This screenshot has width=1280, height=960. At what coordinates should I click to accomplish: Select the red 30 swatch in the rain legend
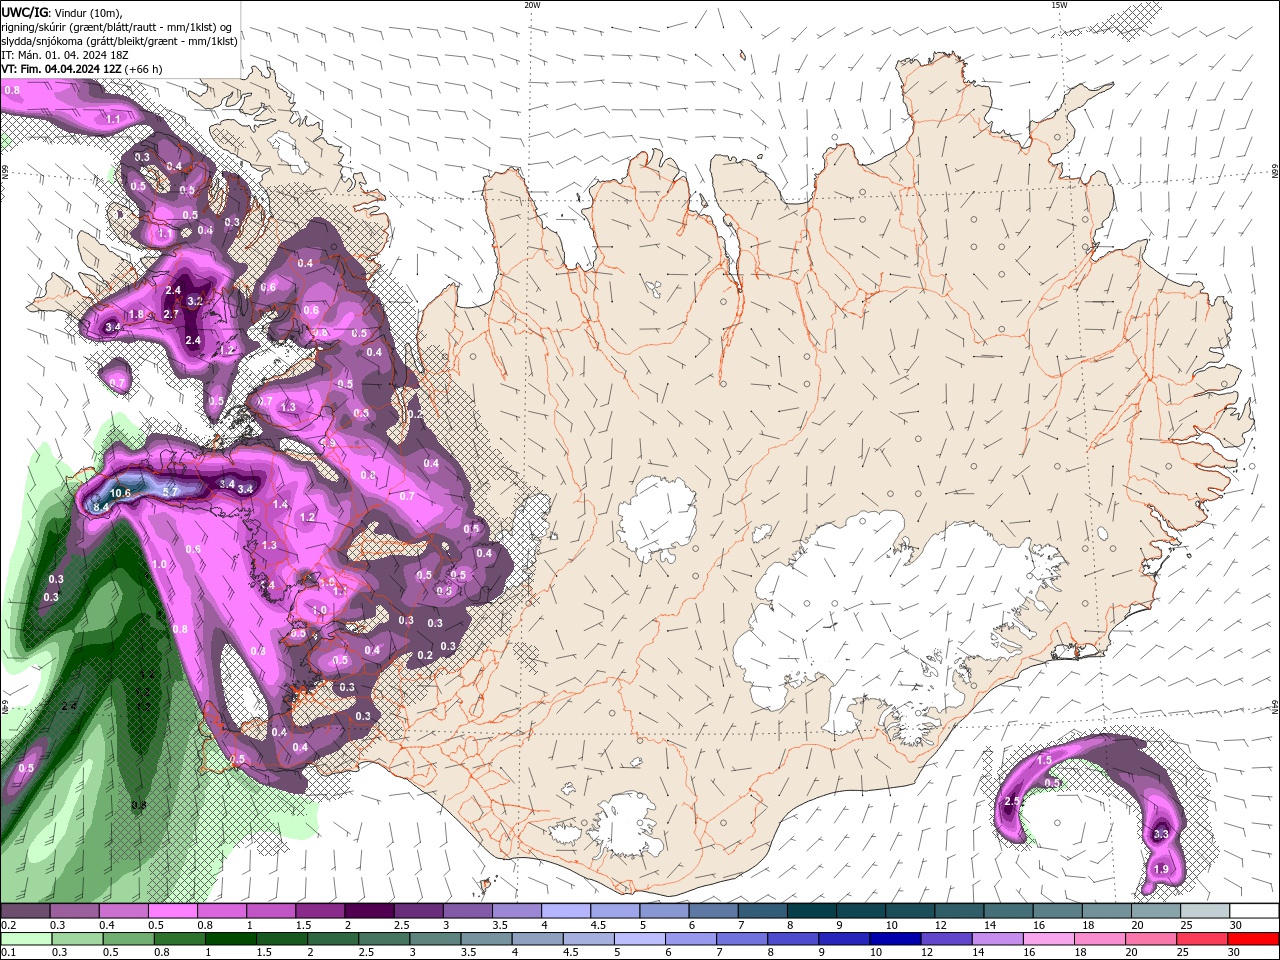coord(1253,939)
